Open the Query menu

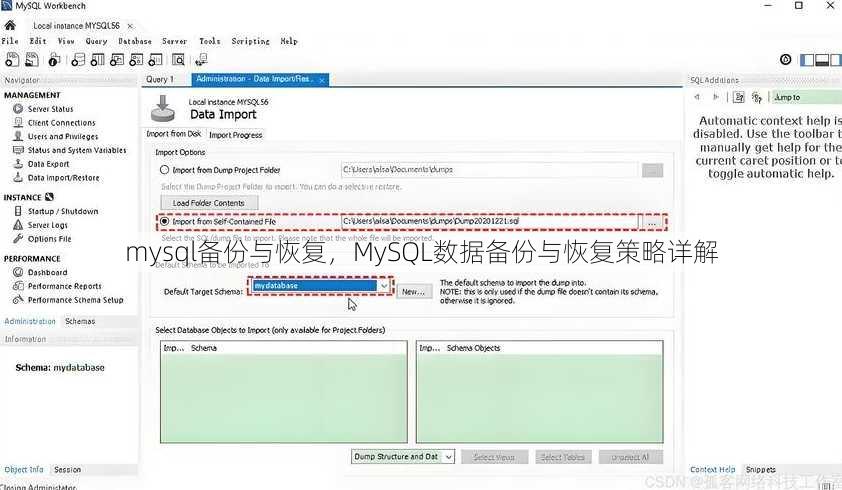tap(97, 41)
